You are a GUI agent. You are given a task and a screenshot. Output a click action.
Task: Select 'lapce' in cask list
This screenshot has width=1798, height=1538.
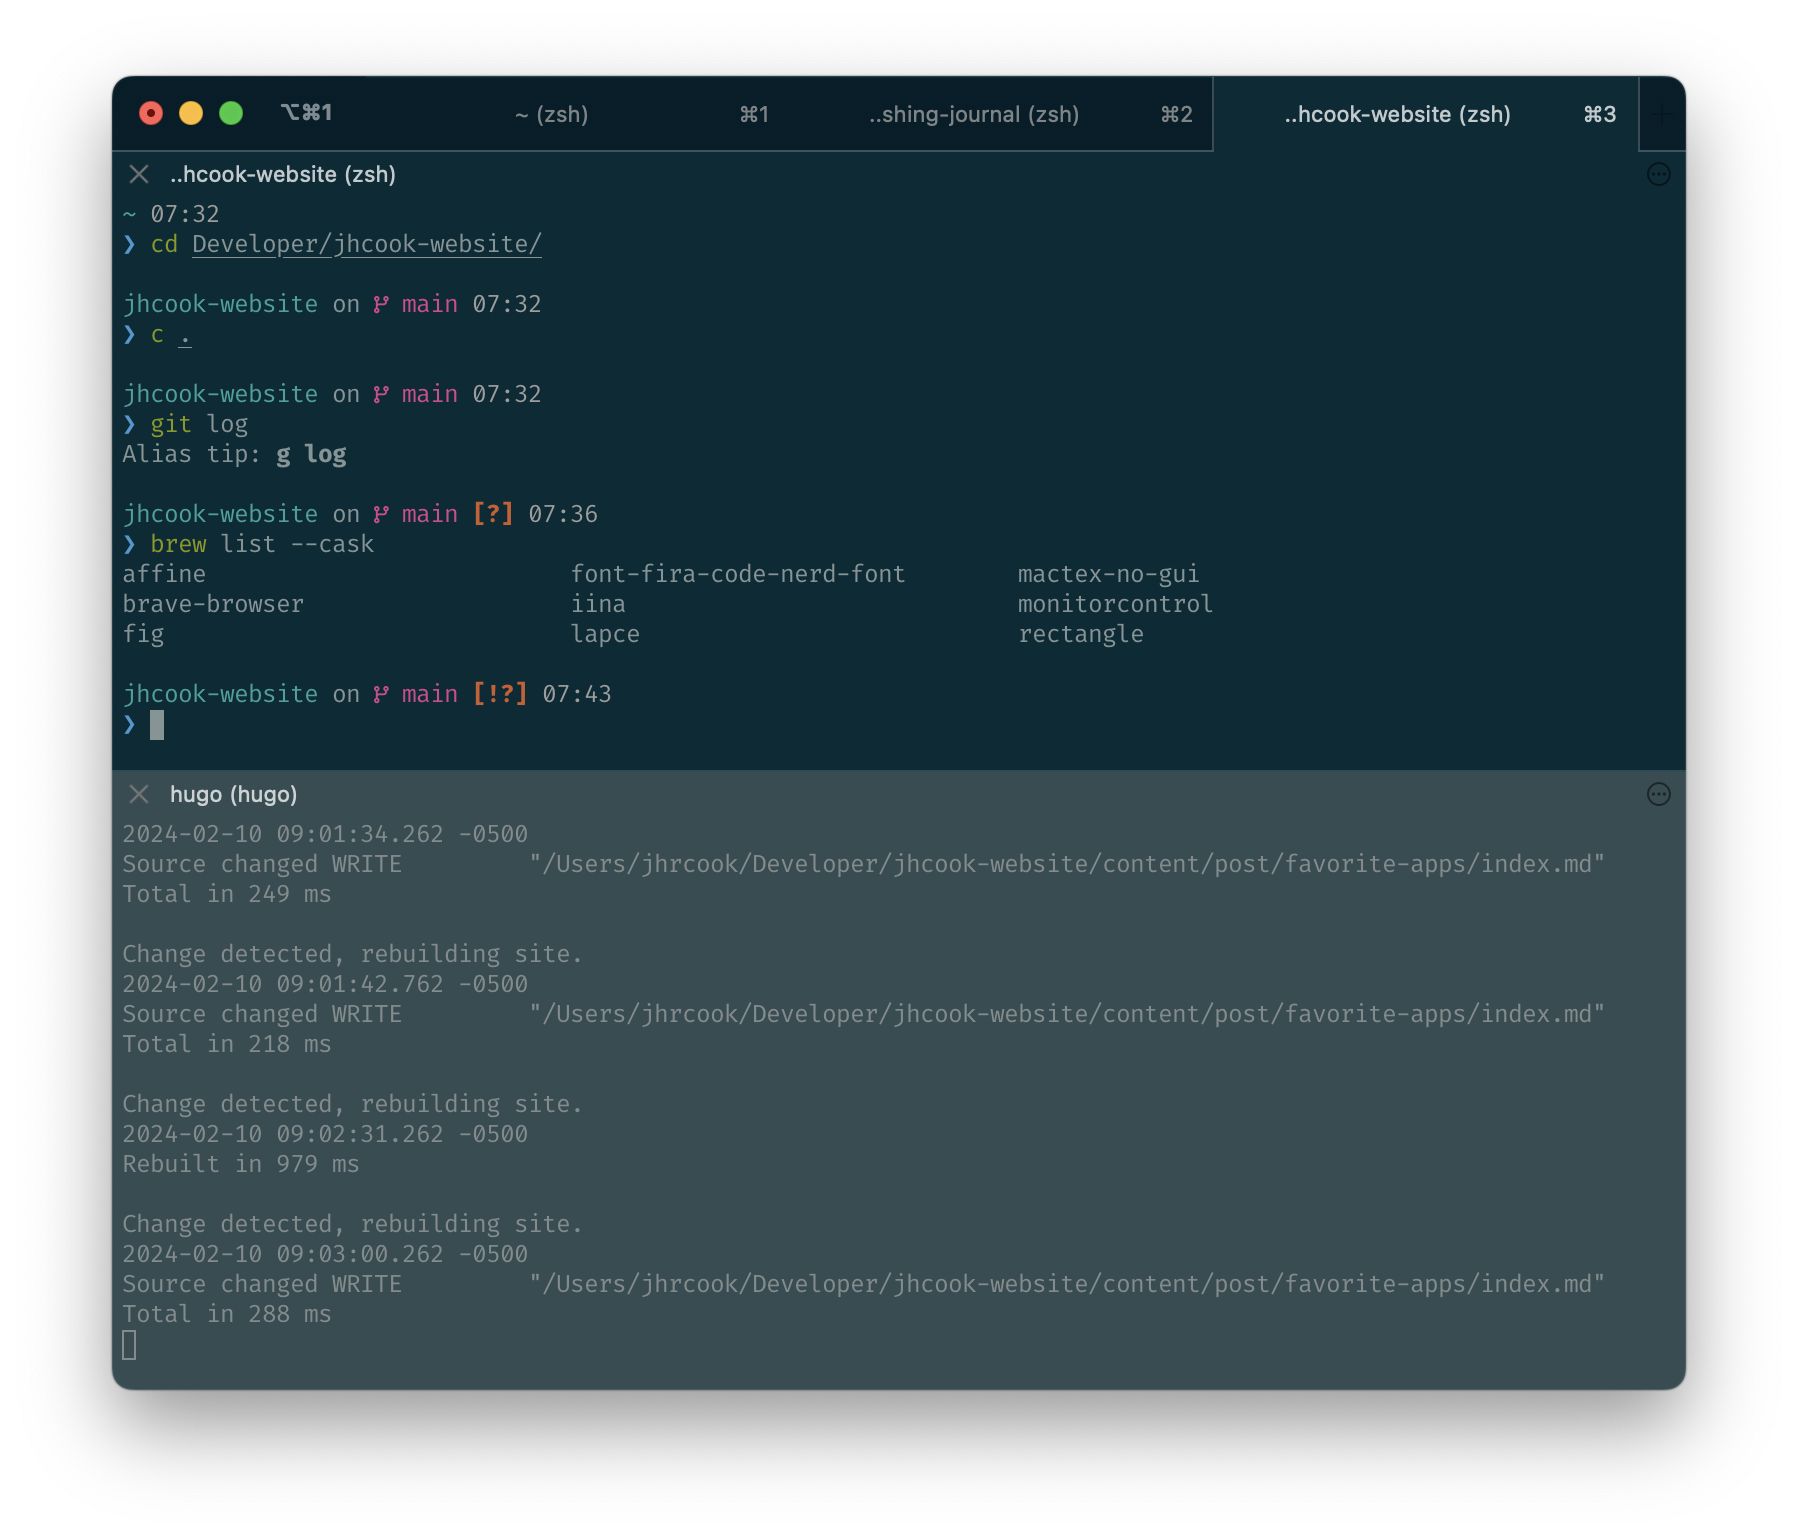click(605, 634)
